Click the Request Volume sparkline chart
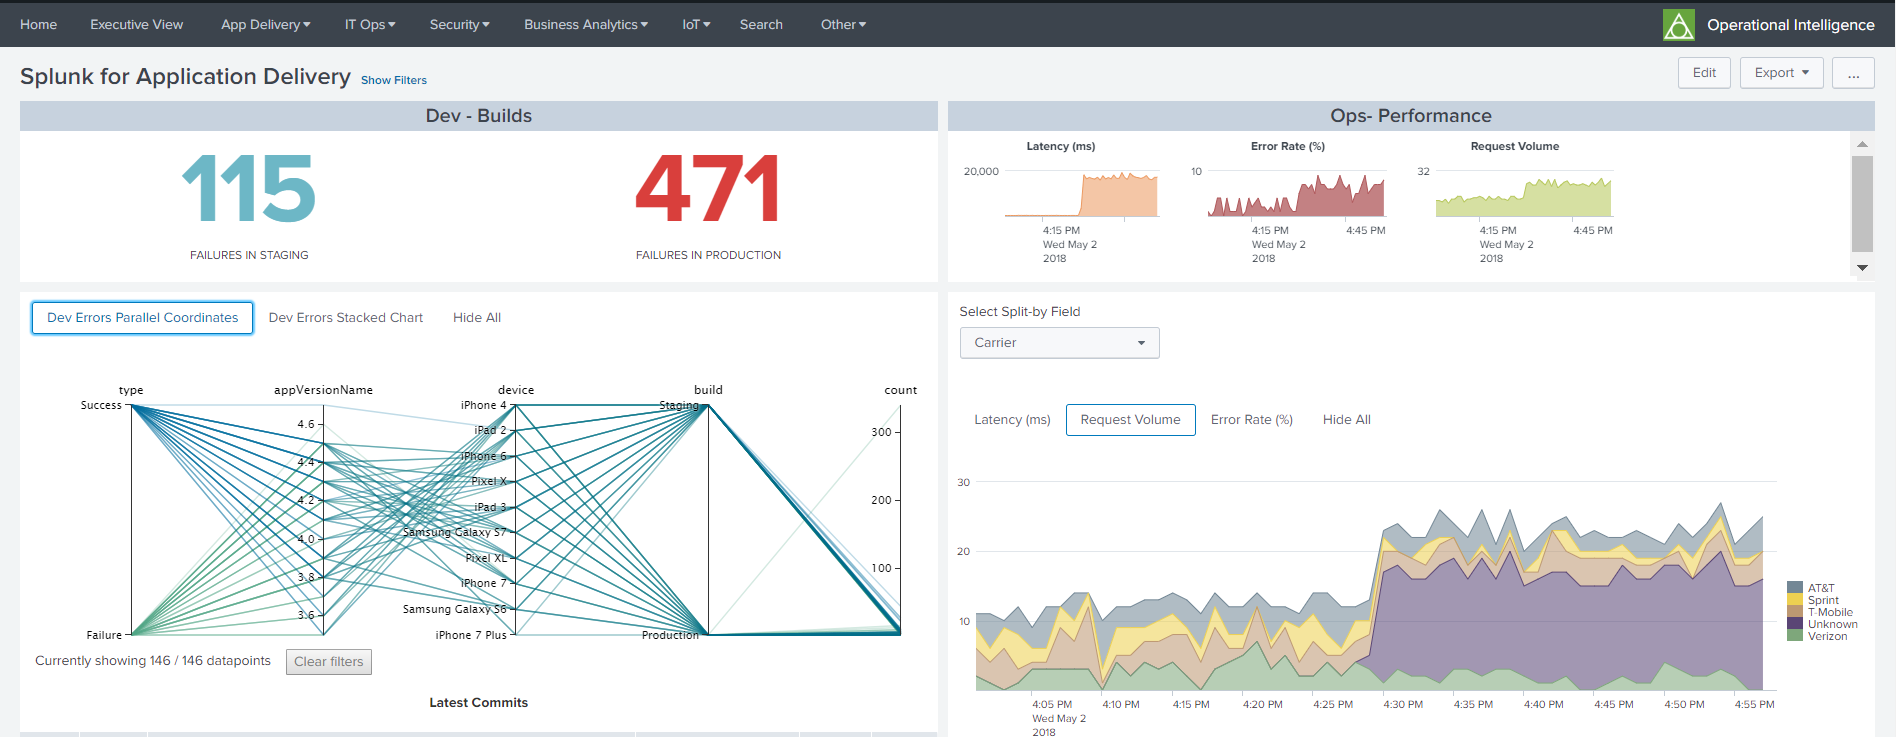1896x737 pixels. click(1524, 194)
